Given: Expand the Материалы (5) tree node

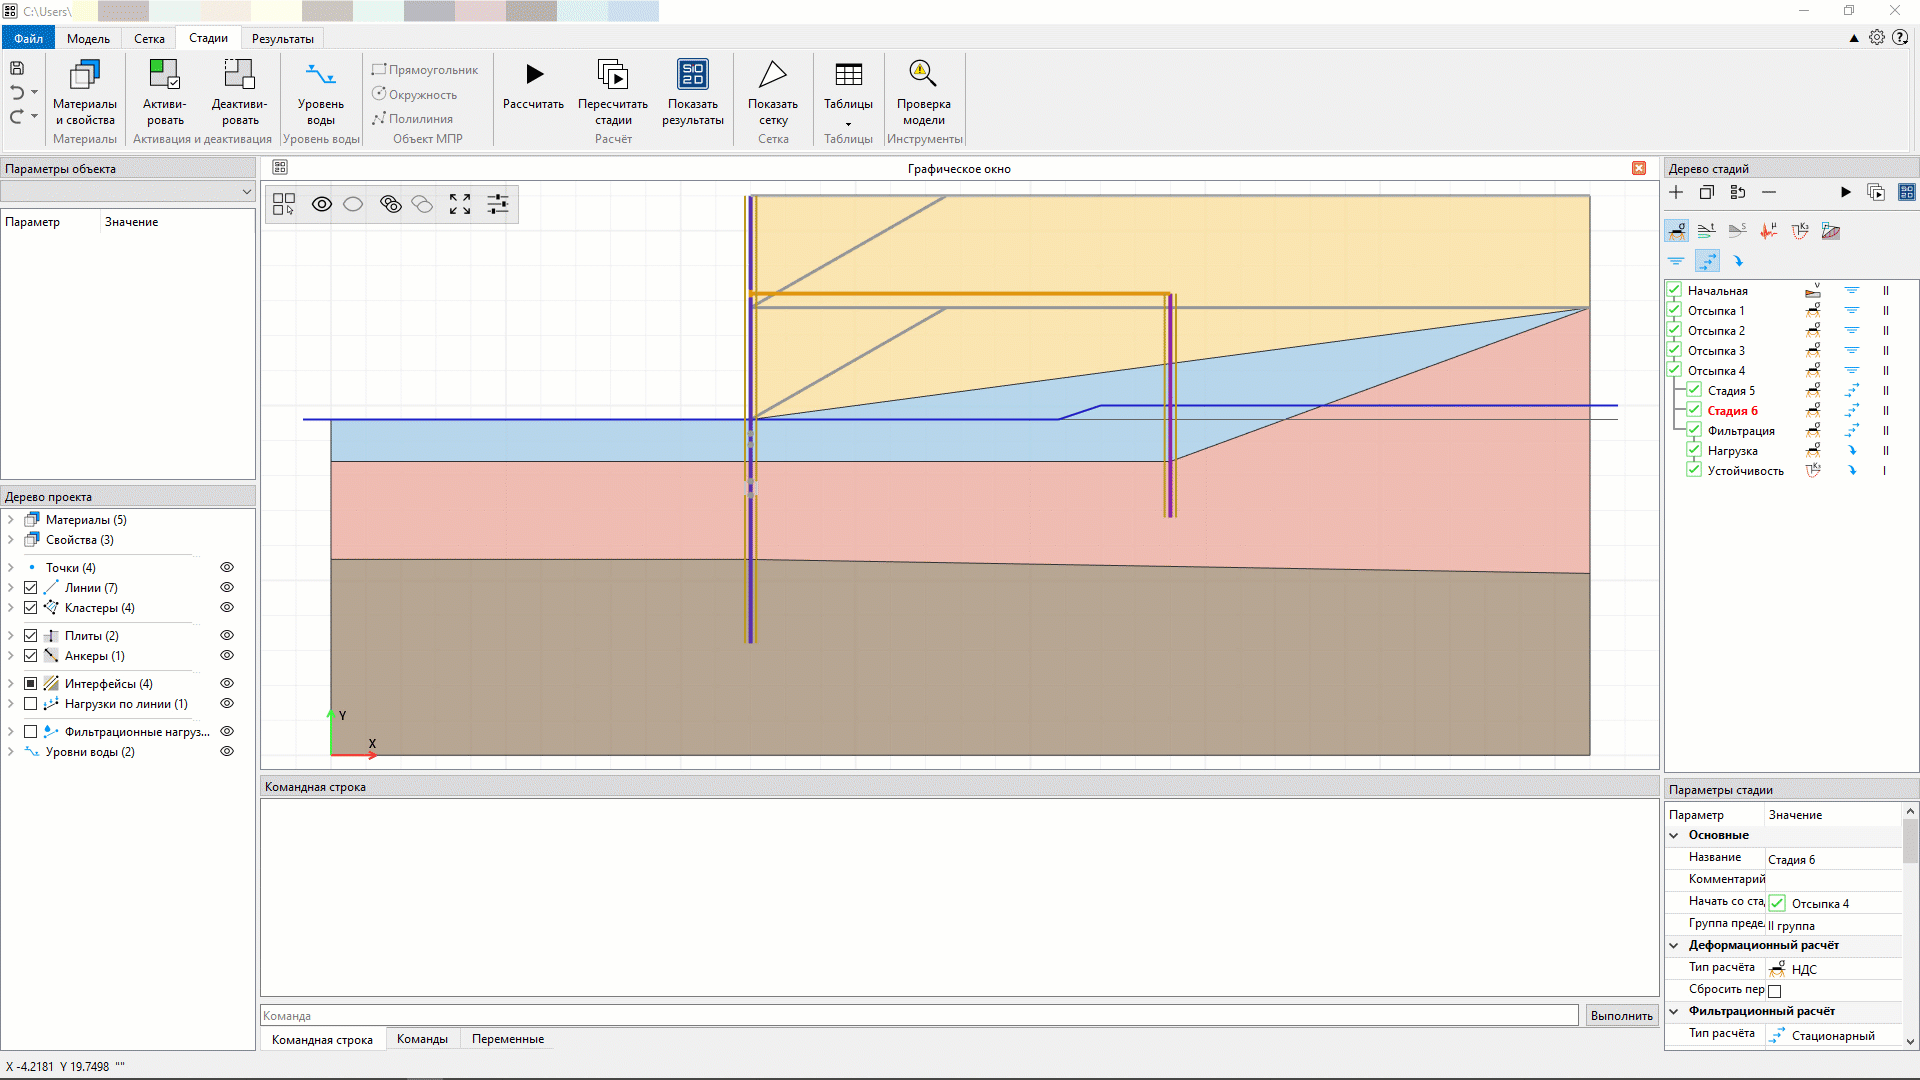Looking at the screenshot, I should coord(10,520).
